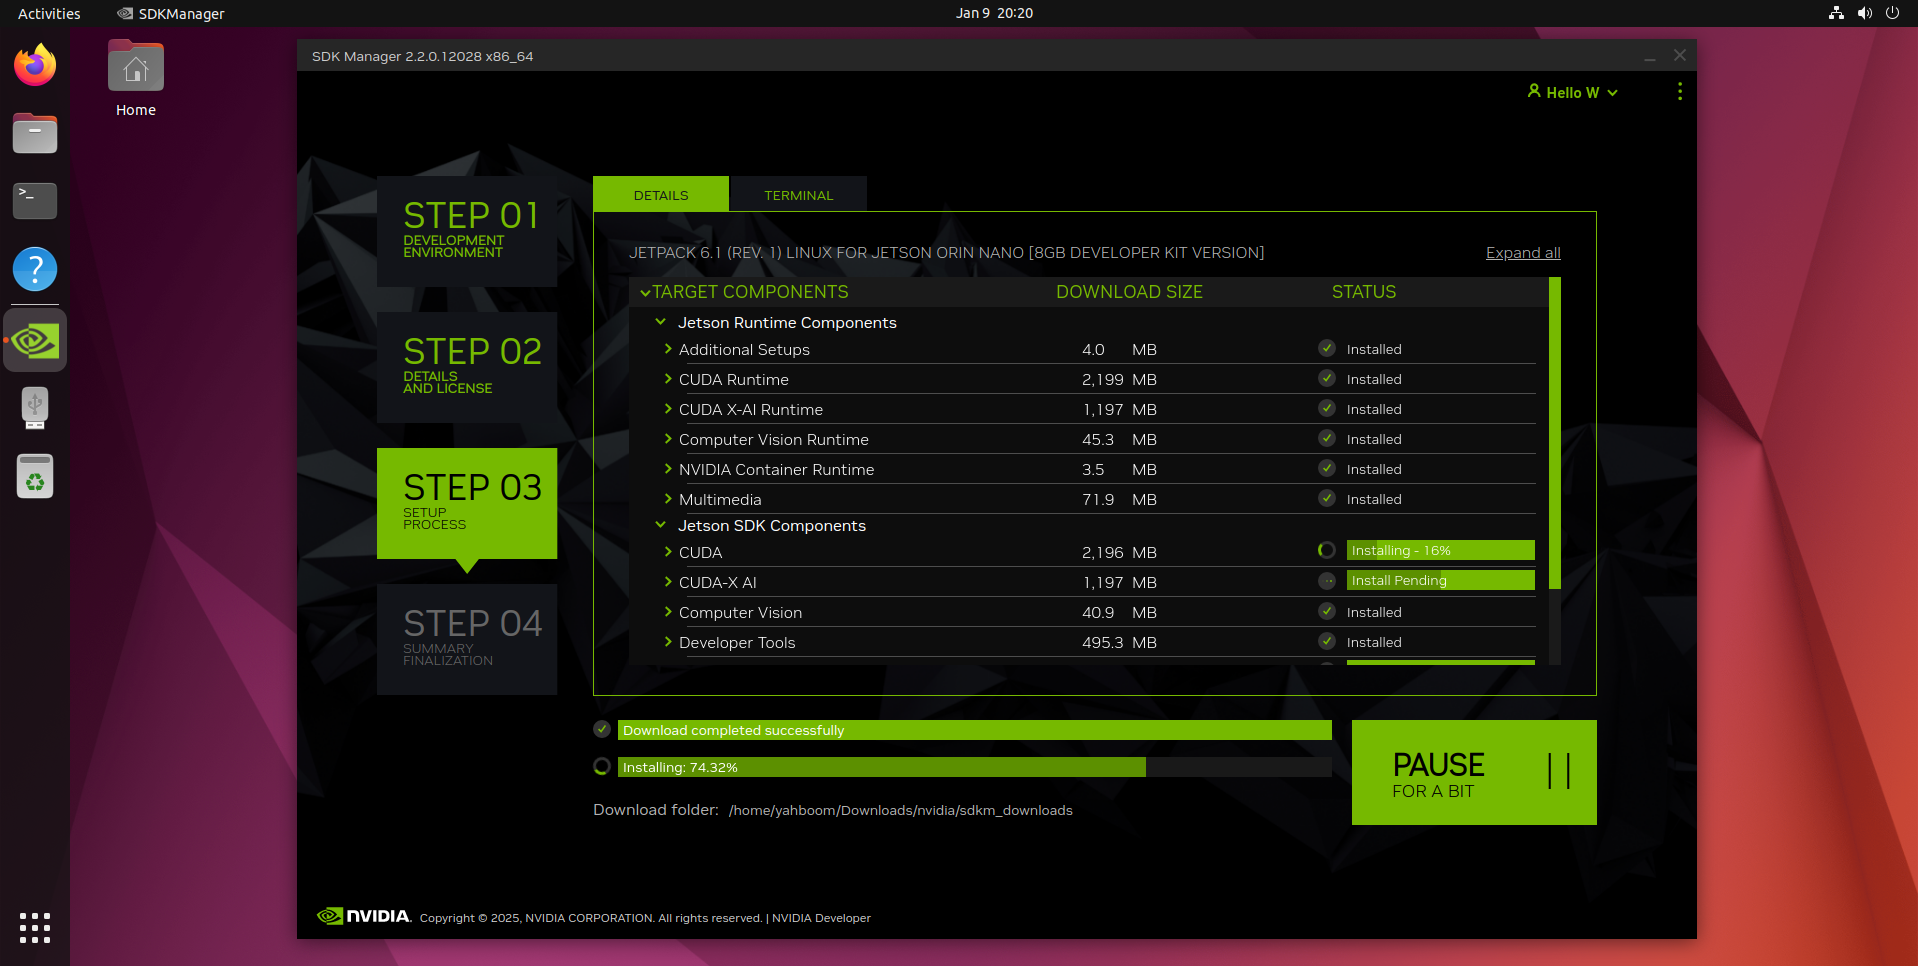Viewport: 1918px width, 966px height.
Task: Click the download completed checkmark icon
Action: 602,730
